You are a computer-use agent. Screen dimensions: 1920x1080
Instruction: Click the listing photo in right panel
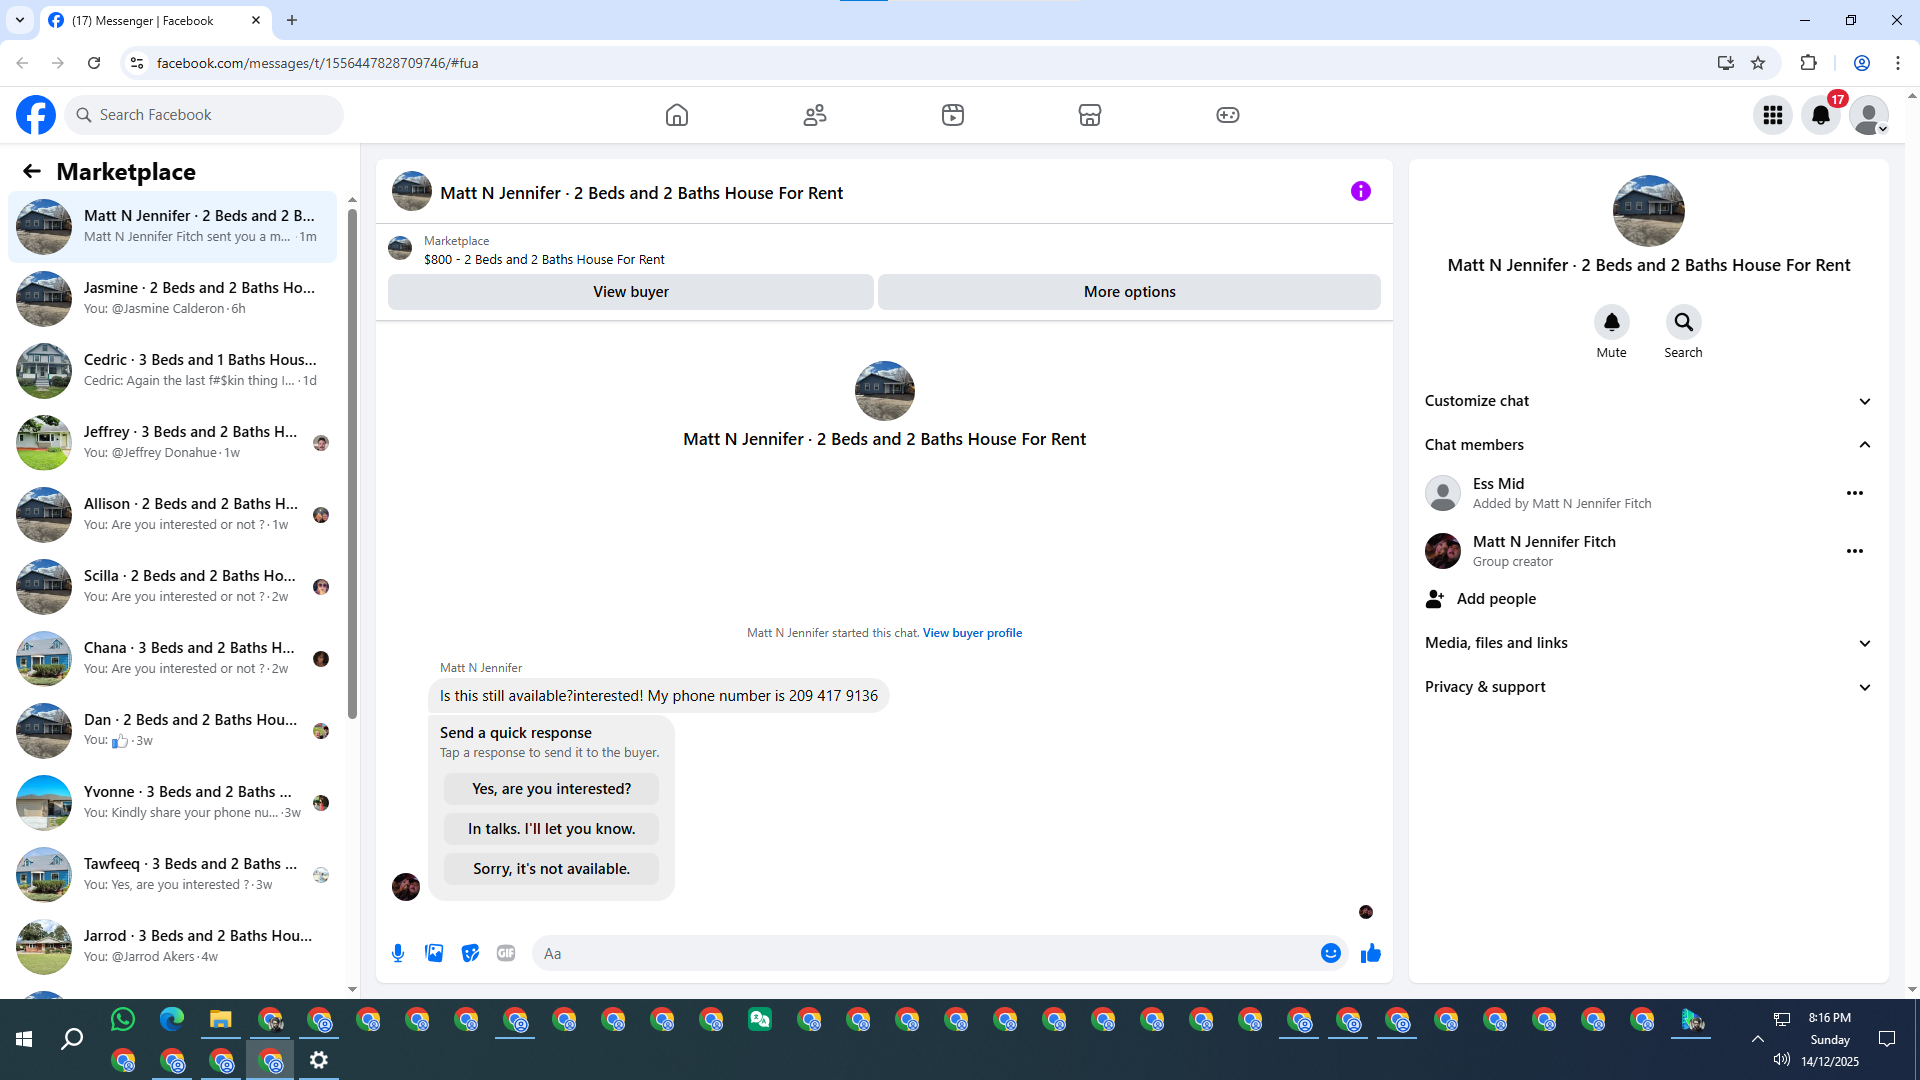[1649, 211]
